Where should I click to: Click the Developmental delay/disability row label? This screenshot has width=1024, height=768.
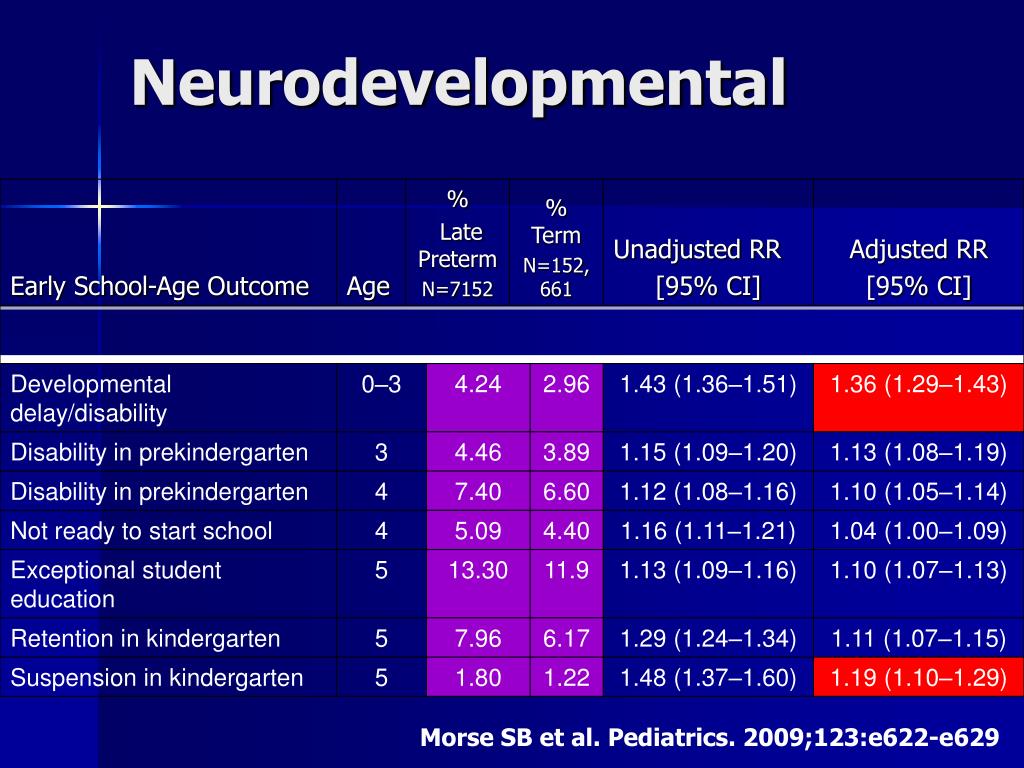coord(91,398)
